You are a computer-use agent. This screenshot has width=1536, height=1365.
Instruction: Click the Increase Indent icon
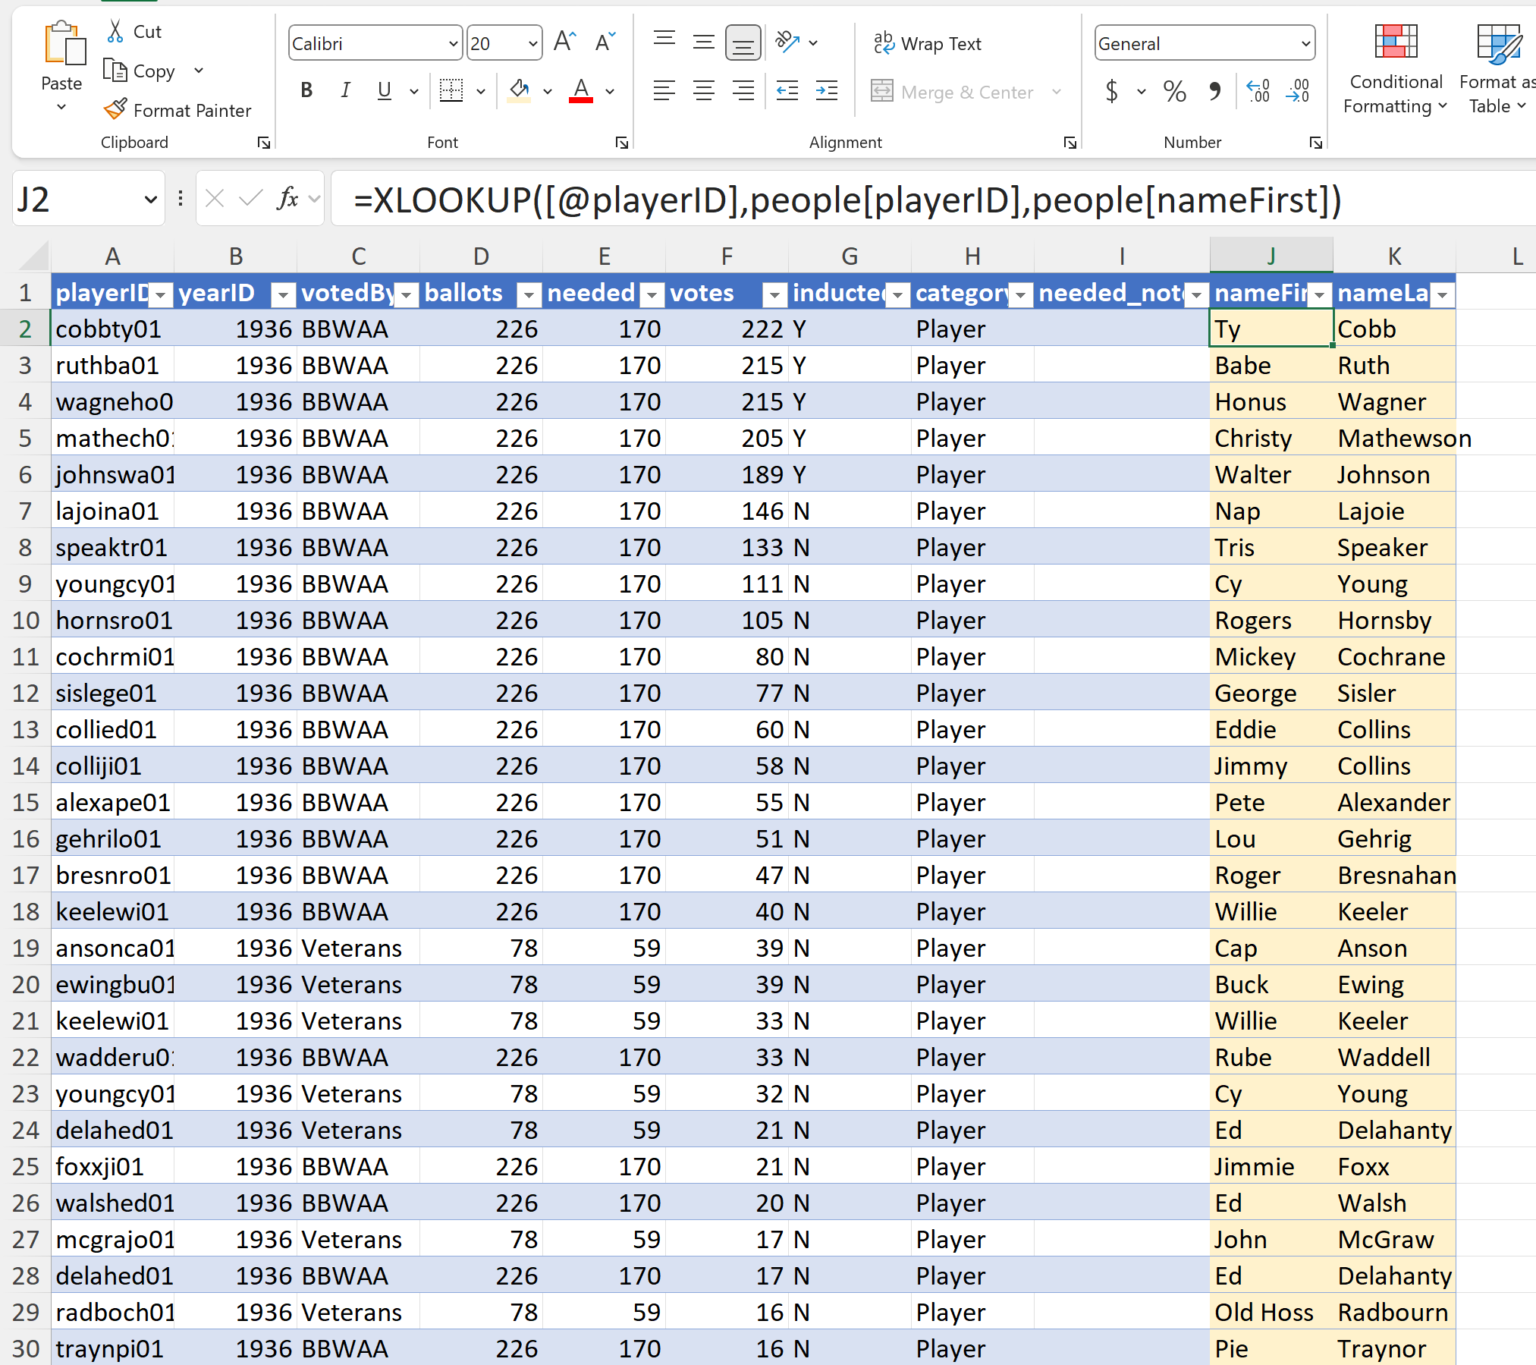tap(827, 91)
